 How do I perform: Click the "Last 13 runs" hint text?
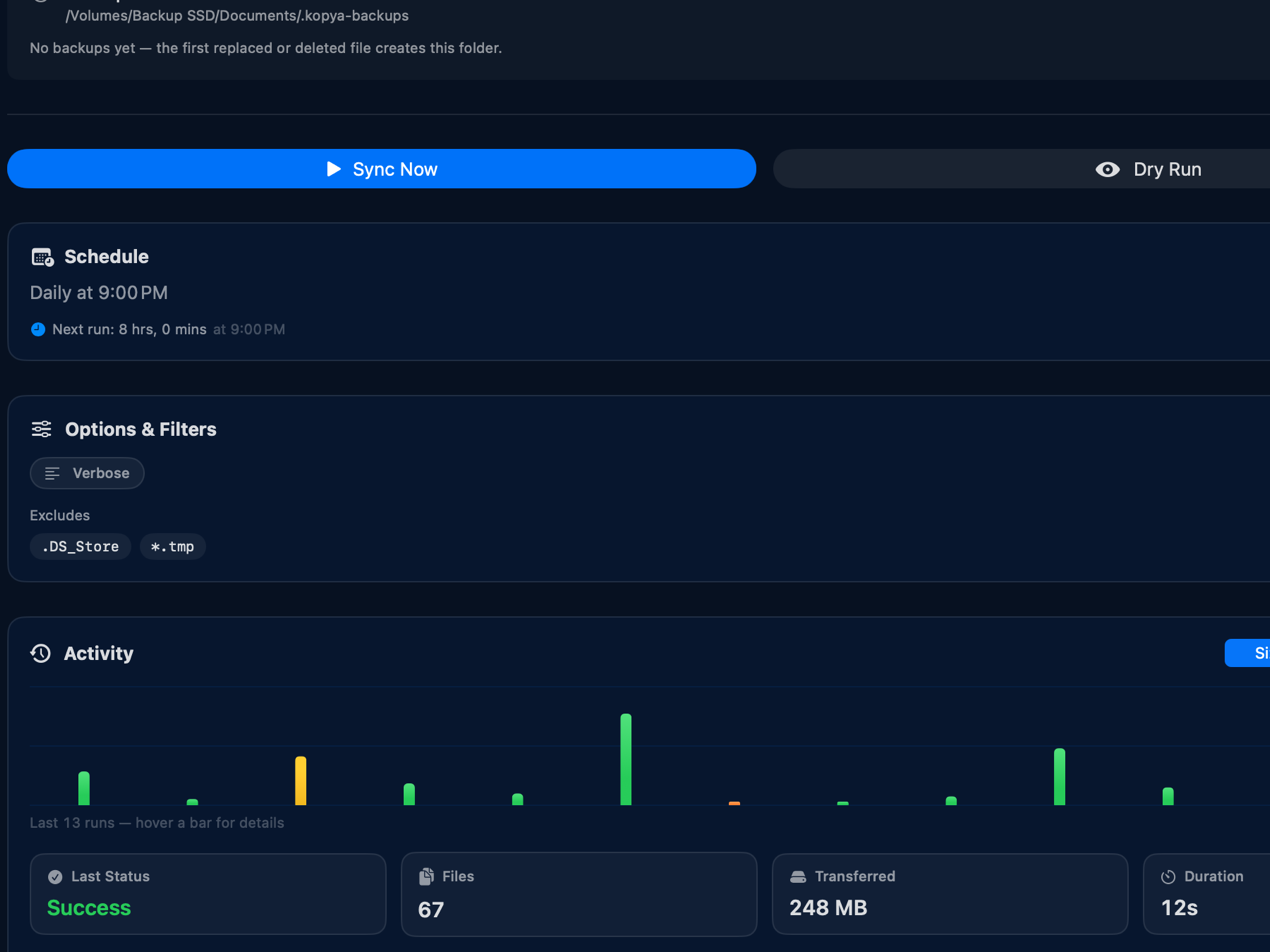pos(157,823)
